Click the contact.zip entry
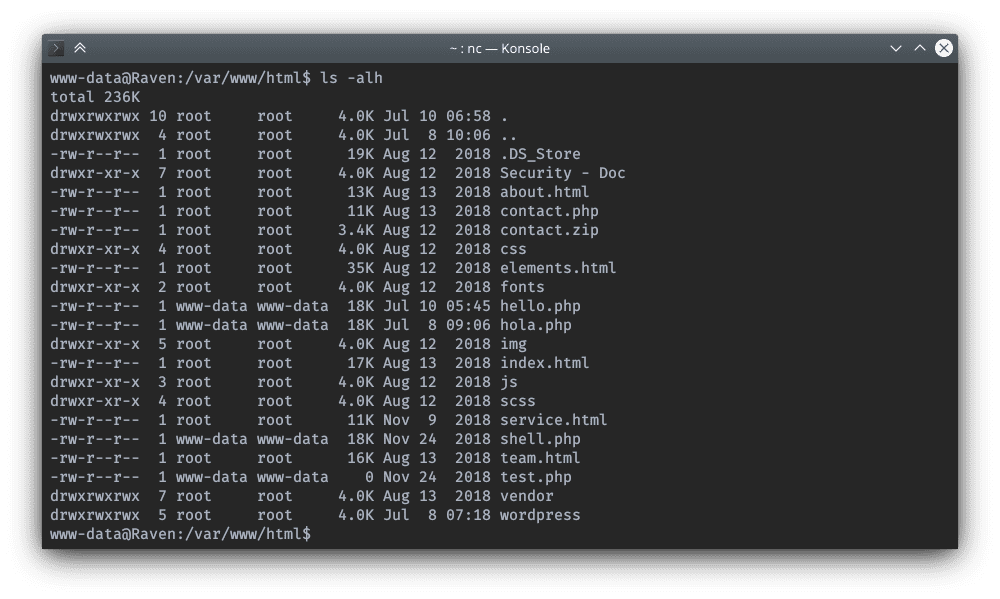Screen dimensions: 1000x599 pos(549,230)
